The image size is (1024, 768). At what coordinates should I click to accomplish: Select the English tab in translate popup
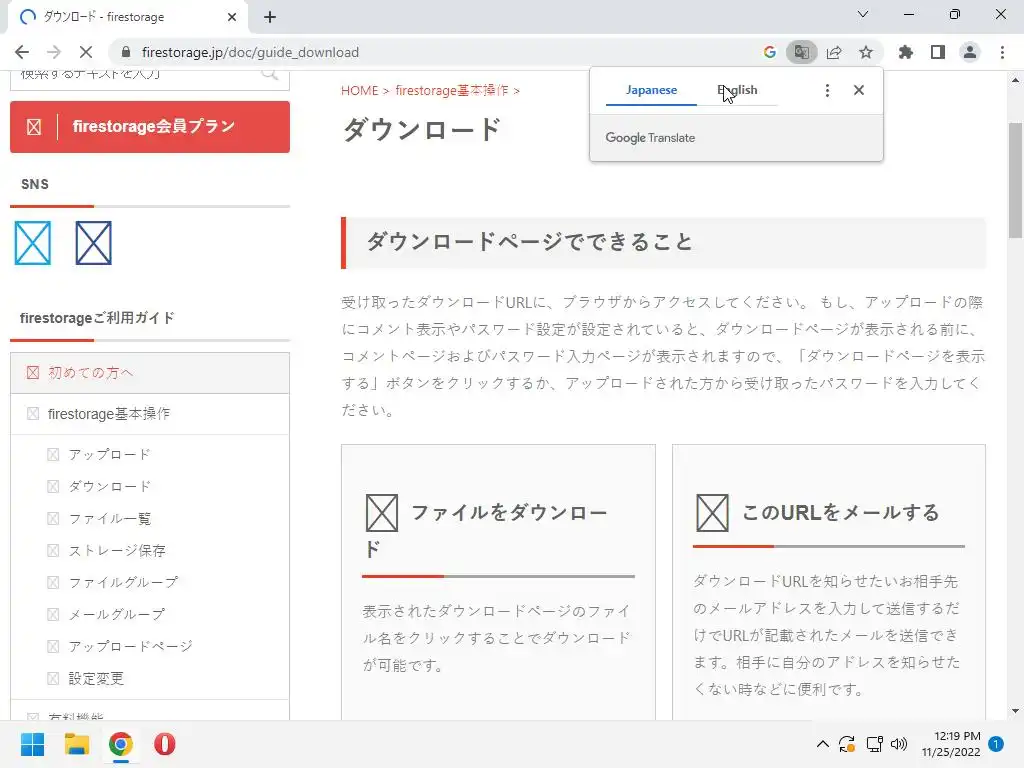pyautogui.click(x=737, y=90)
